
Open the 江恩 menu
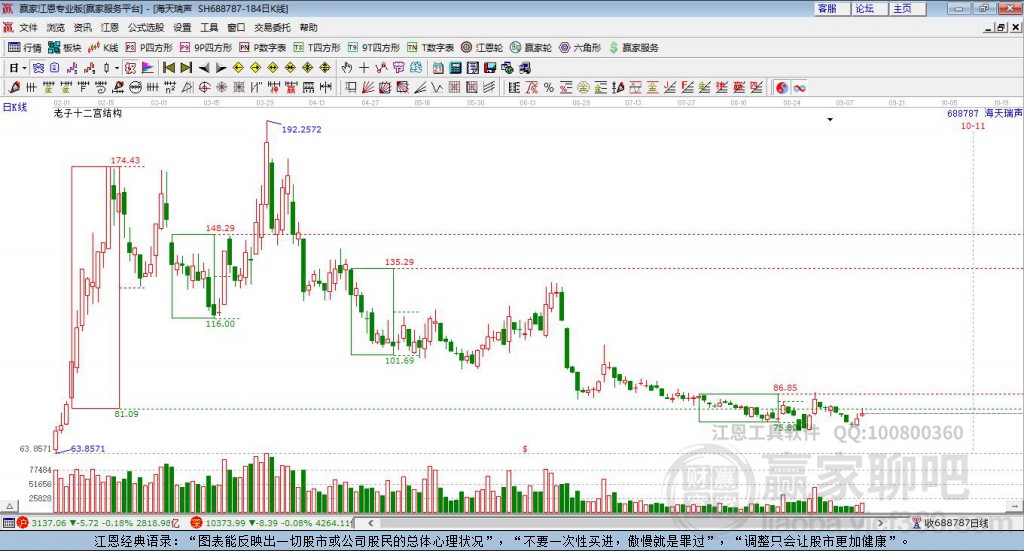tap(110, 27)
